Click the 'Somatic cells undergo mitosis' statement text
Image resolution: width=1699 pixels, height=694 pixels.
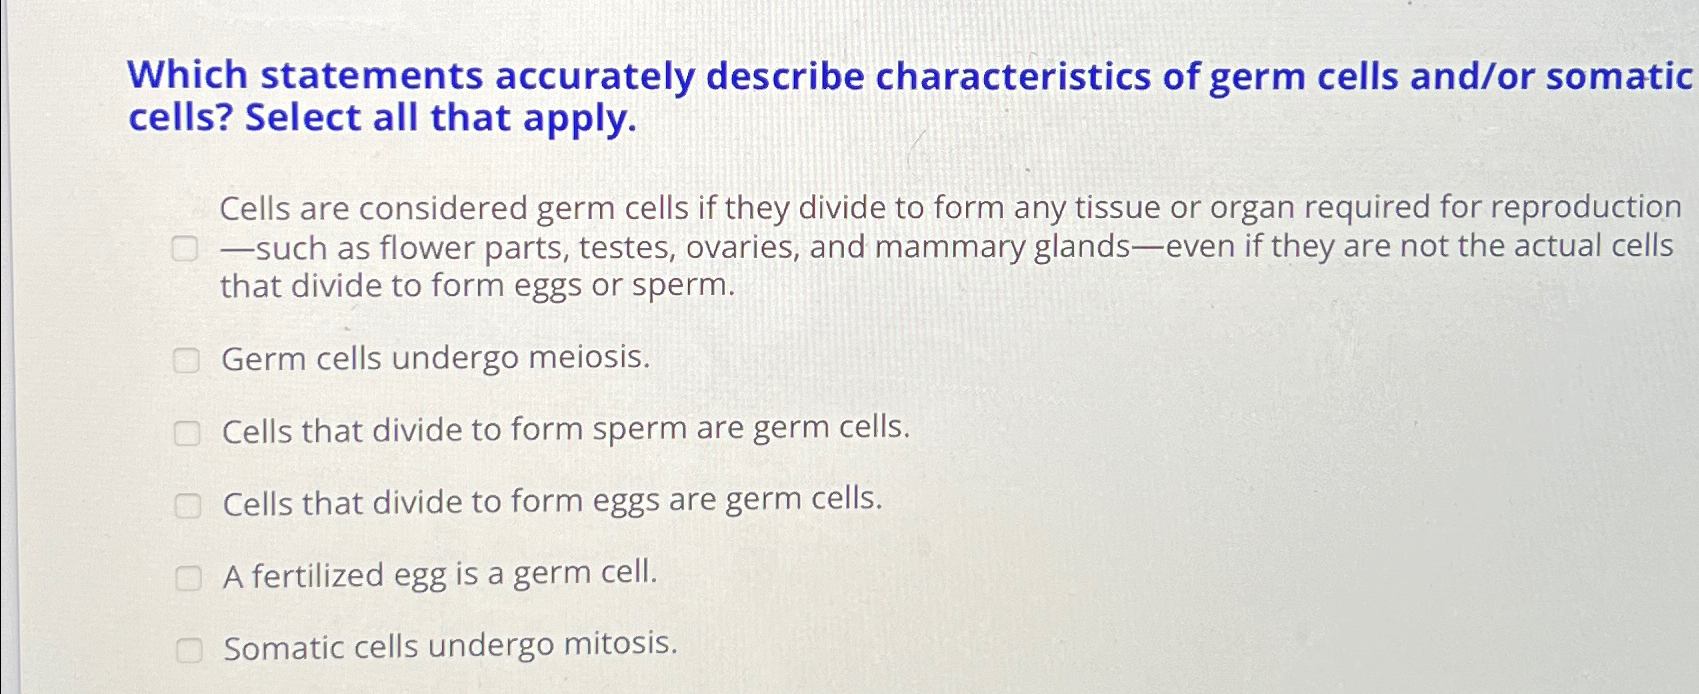450,647
